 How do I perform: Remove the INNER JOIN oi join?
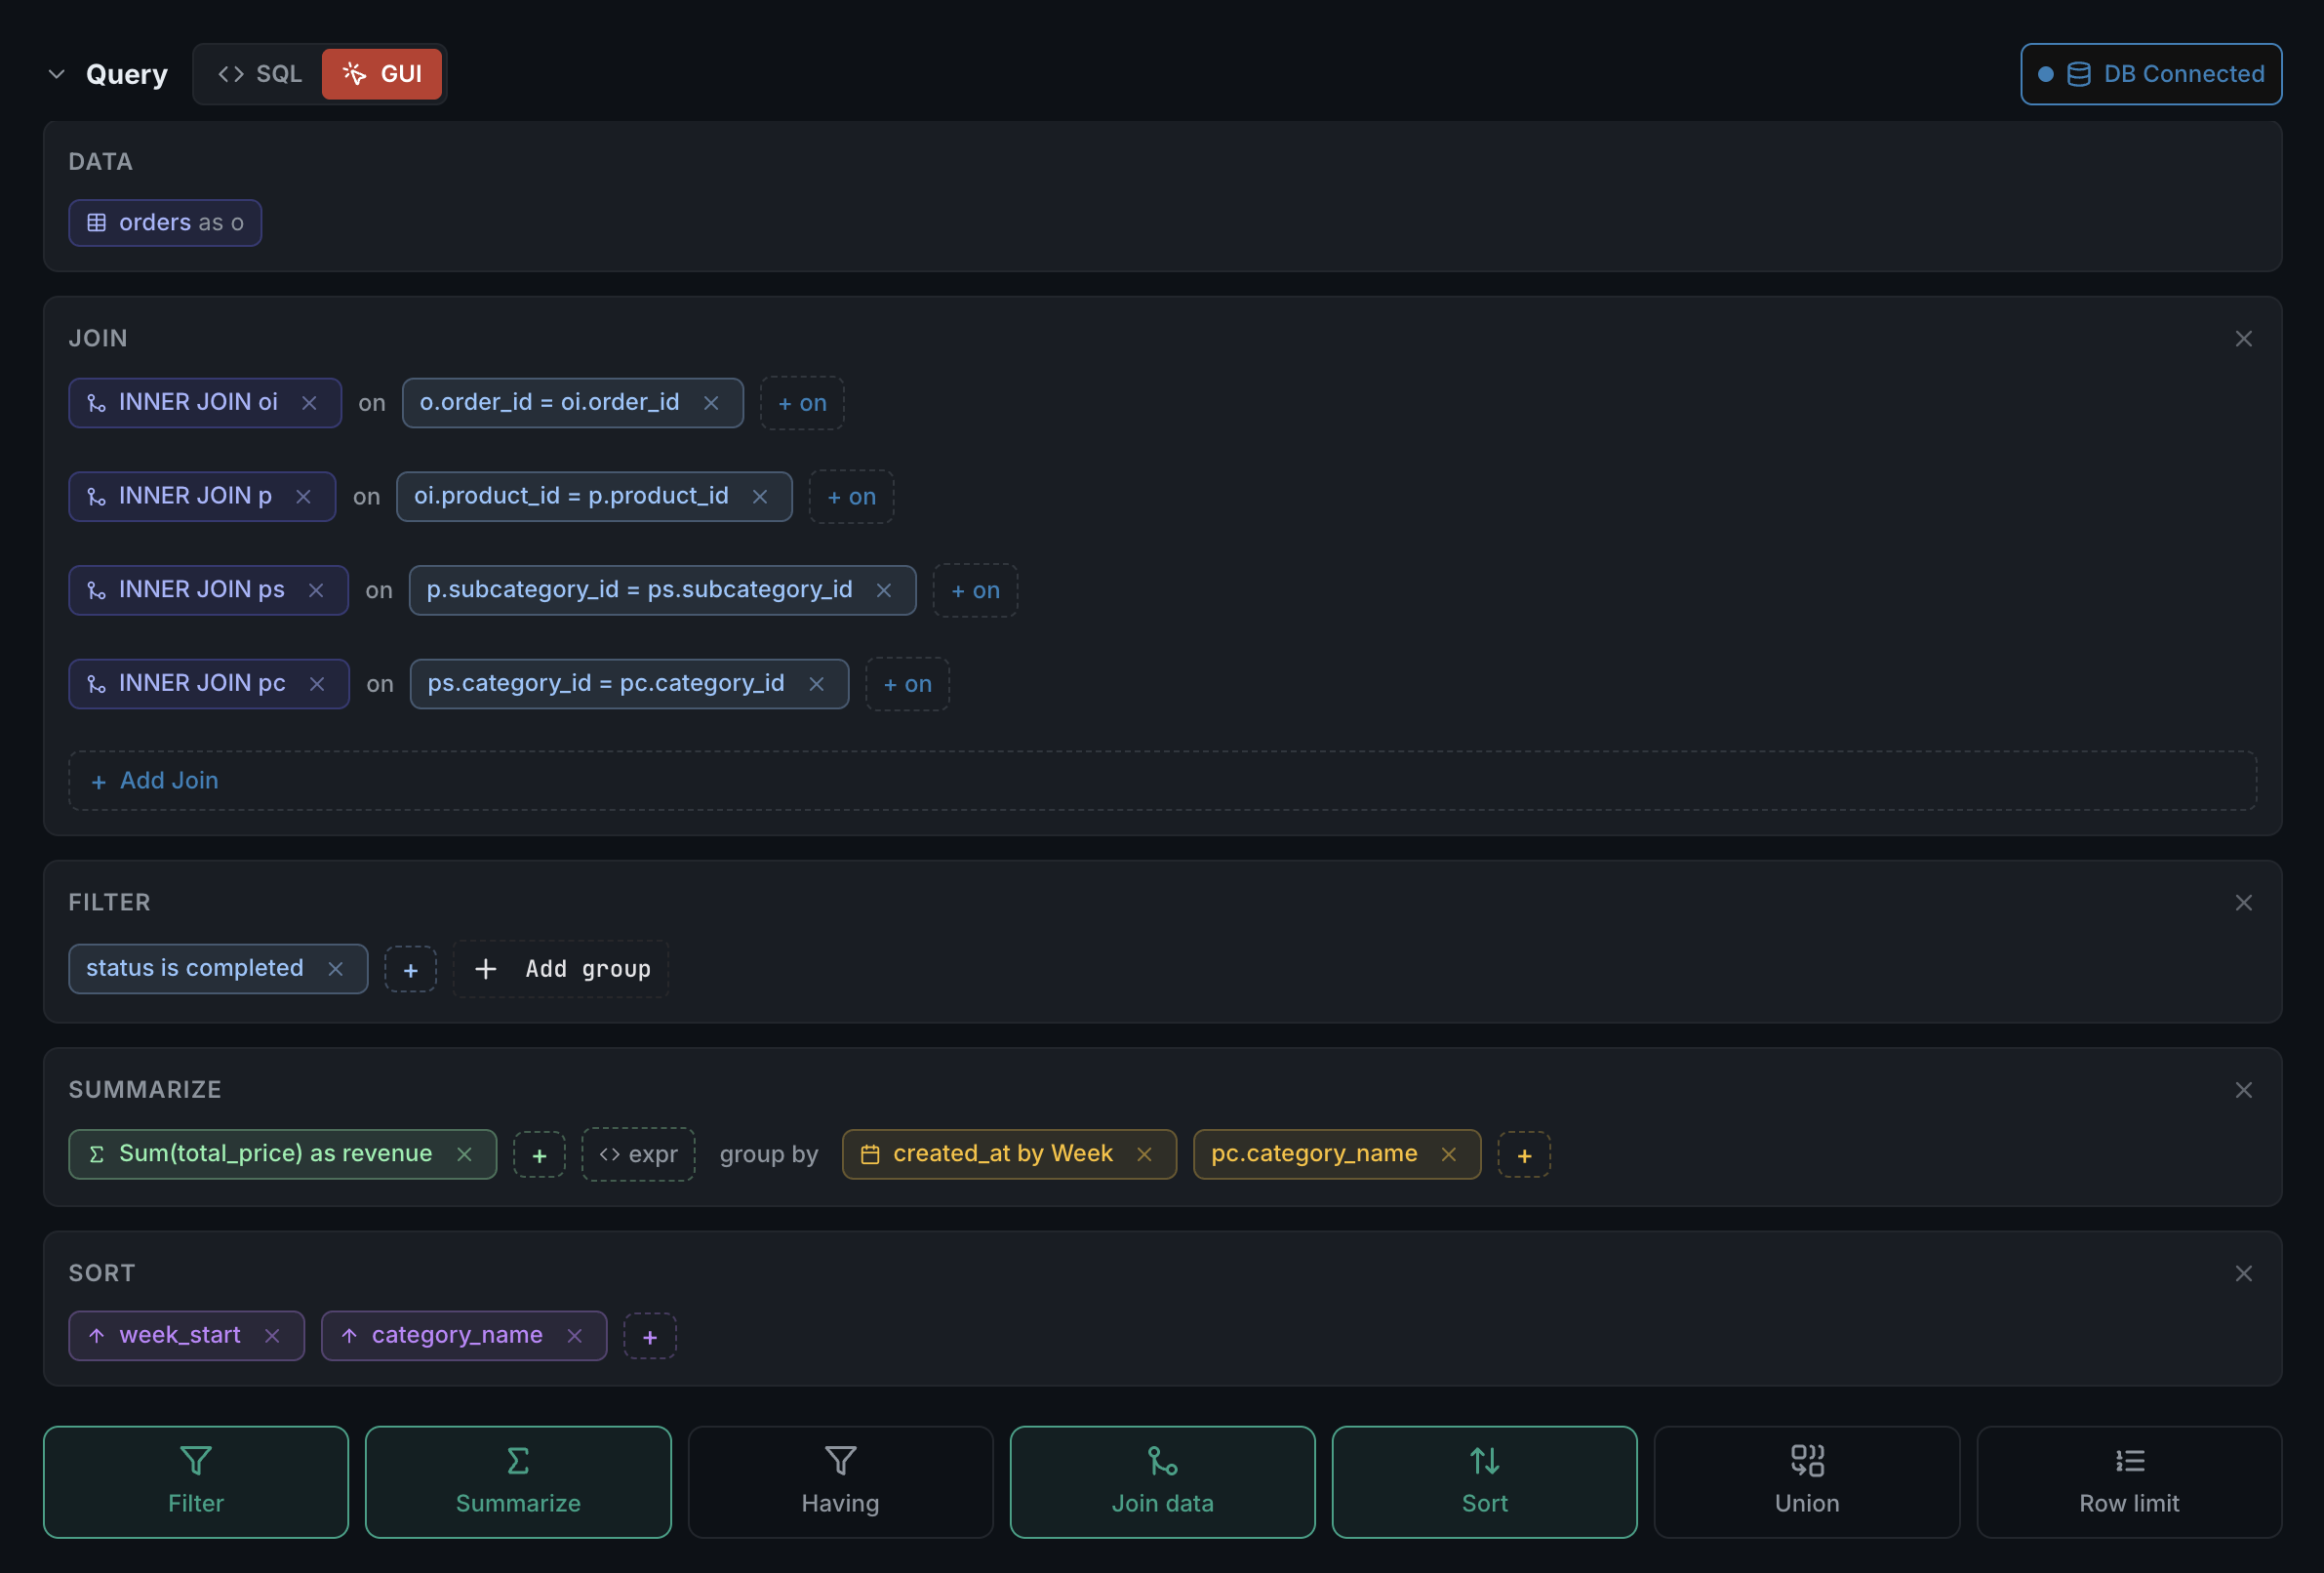point(309,403)
